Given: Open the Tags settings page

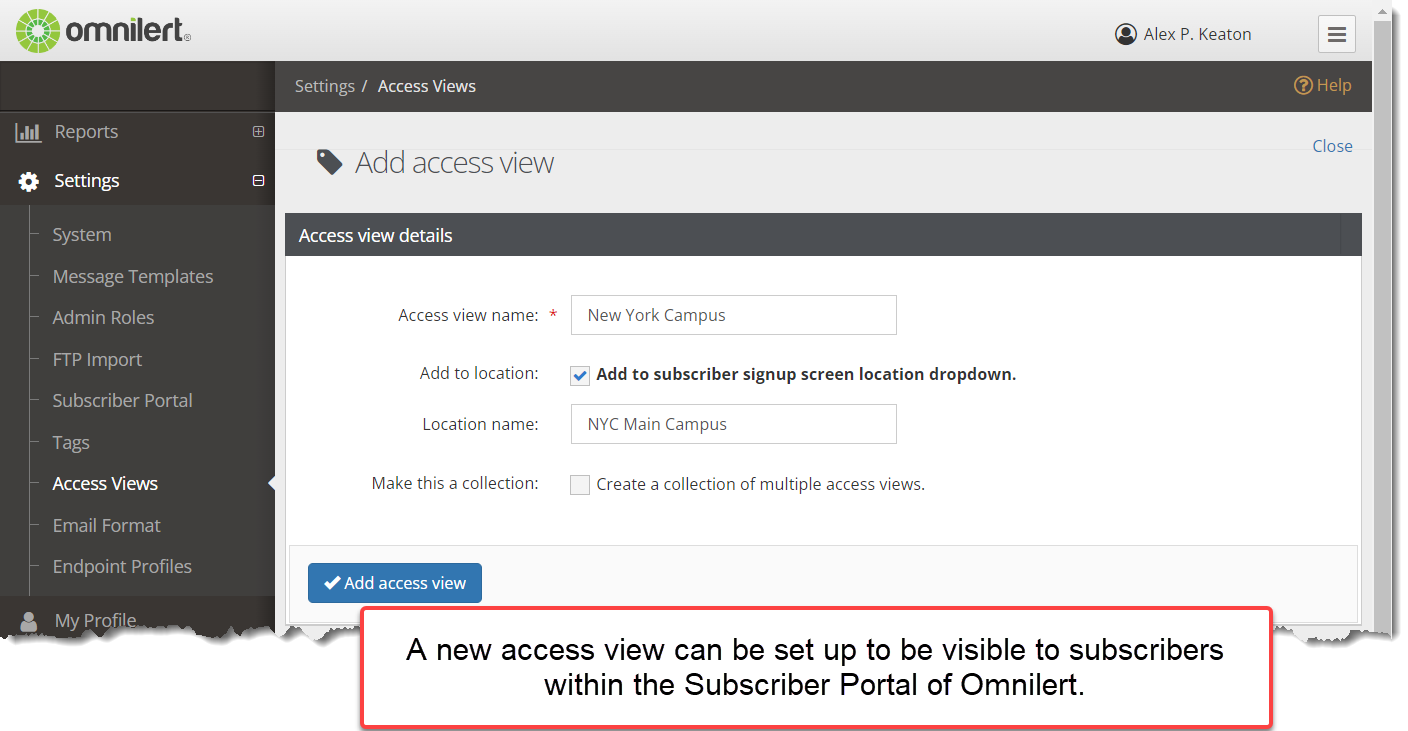Looking at the screenshot, I should point(71,443).
